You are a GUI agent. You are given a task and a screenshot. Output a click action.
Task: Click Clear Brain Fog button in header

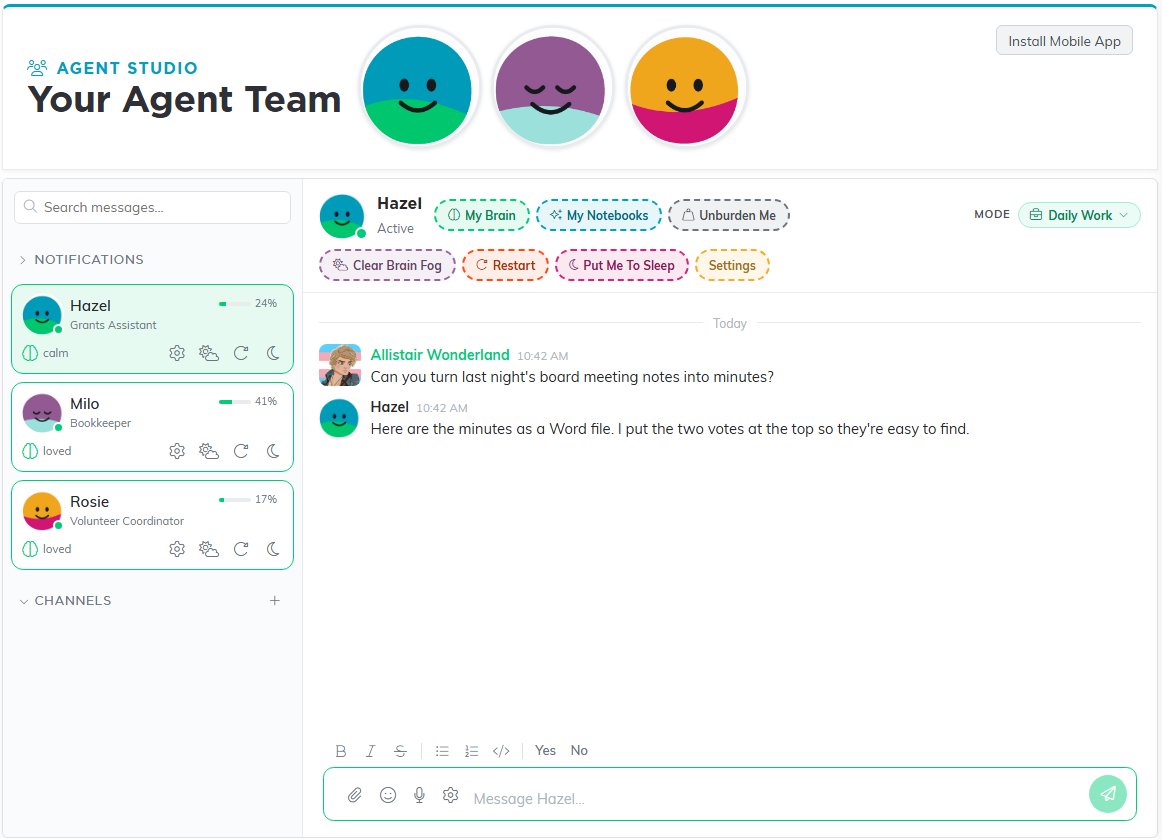click(x=388, y=265)
